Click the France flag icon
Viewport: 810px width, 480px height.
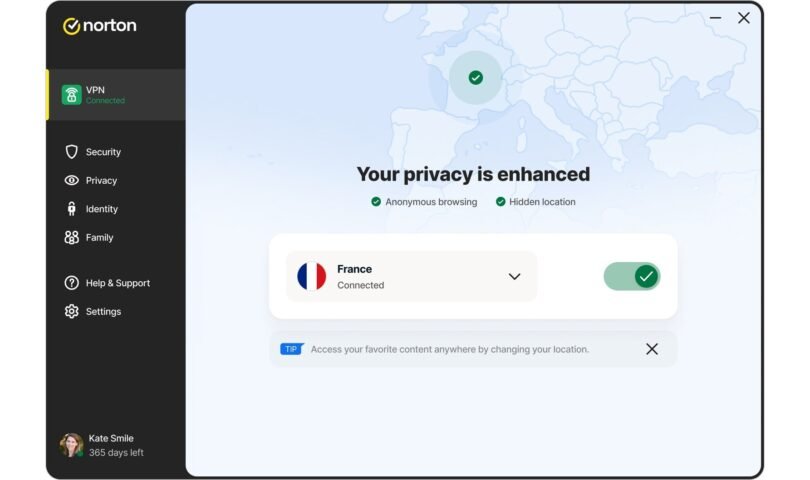click(312, 277)
